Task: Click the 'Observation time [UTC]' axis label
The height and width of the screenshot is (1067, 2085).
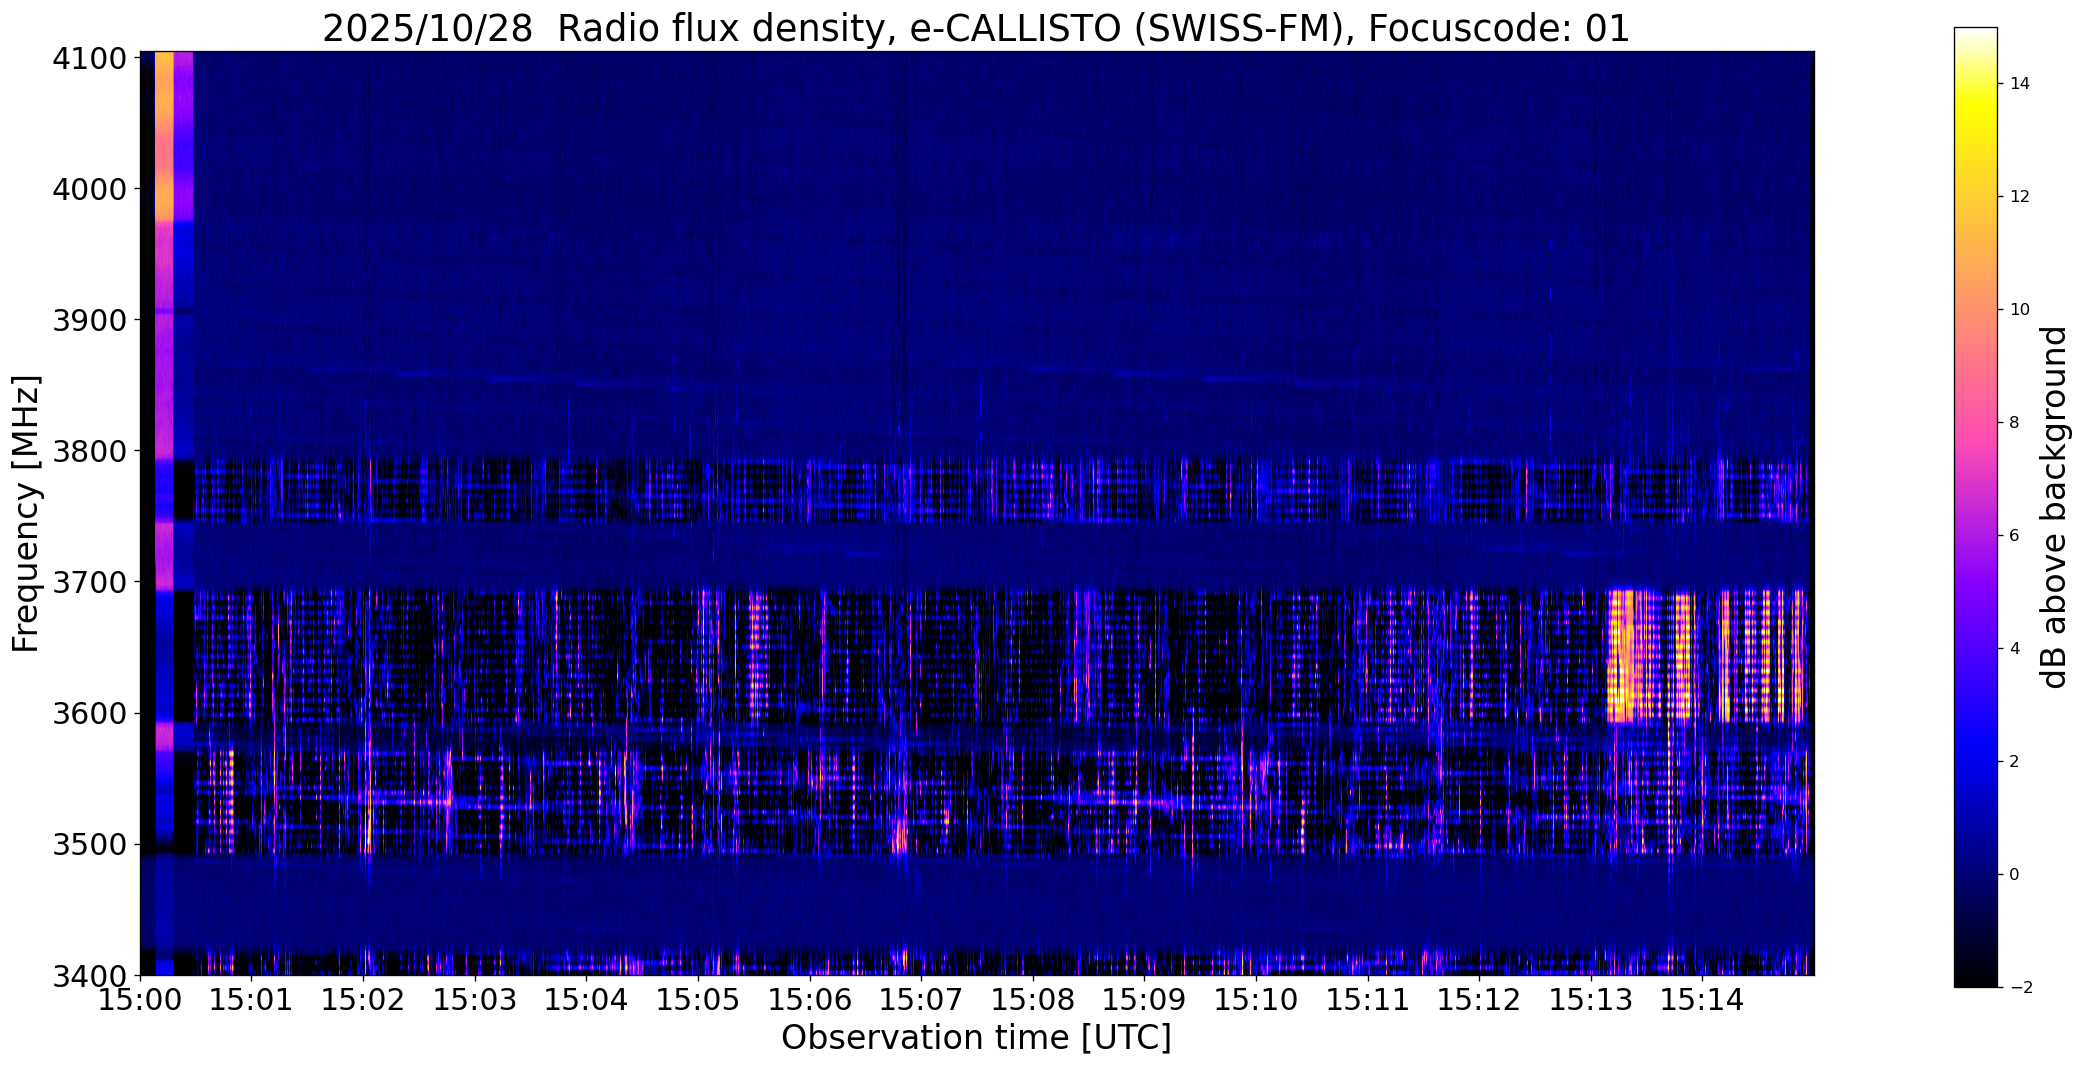Action: pos(976,1038)
